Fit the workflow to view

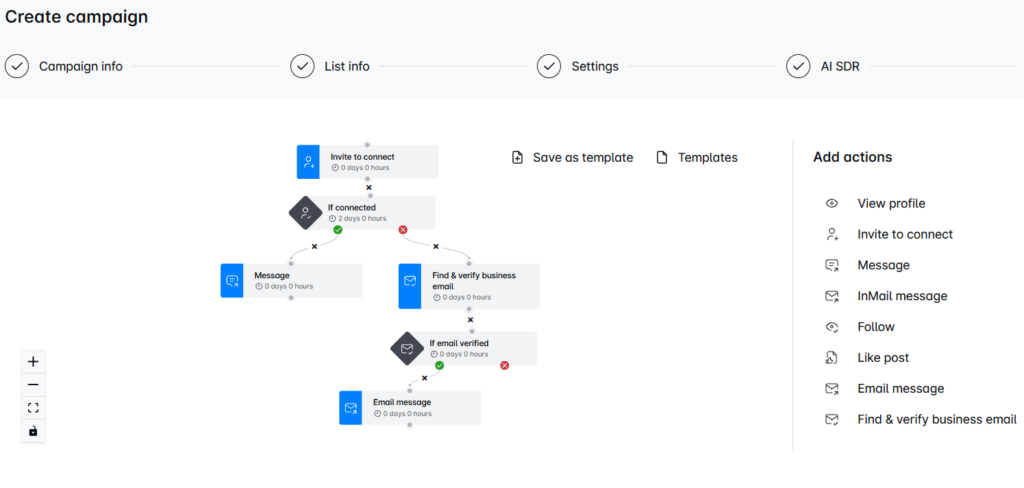click(x=33, y=408)
